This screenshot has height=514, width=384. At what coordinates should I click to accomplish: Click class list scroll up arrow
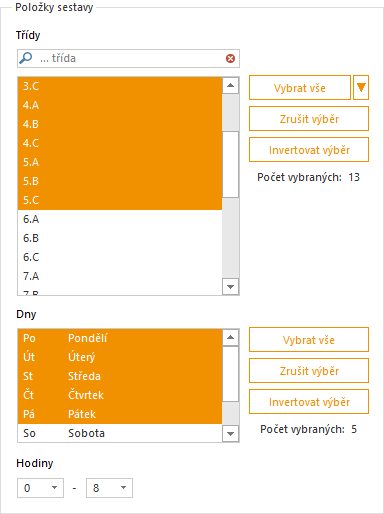click(230, 85)
